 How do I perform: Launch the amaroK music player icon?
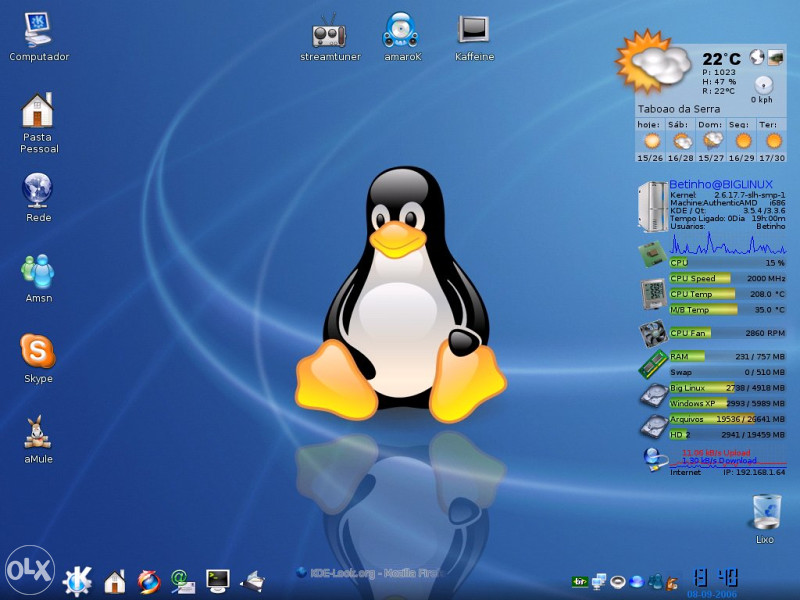402,37
